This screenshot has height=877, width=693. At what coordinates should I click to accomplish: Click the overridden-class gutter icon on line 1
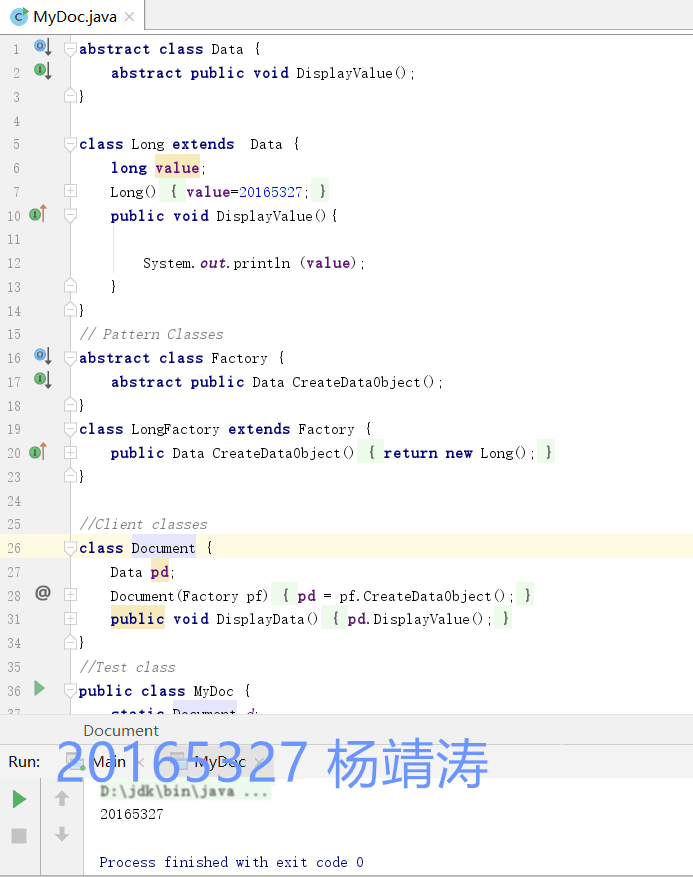point(43,47)
